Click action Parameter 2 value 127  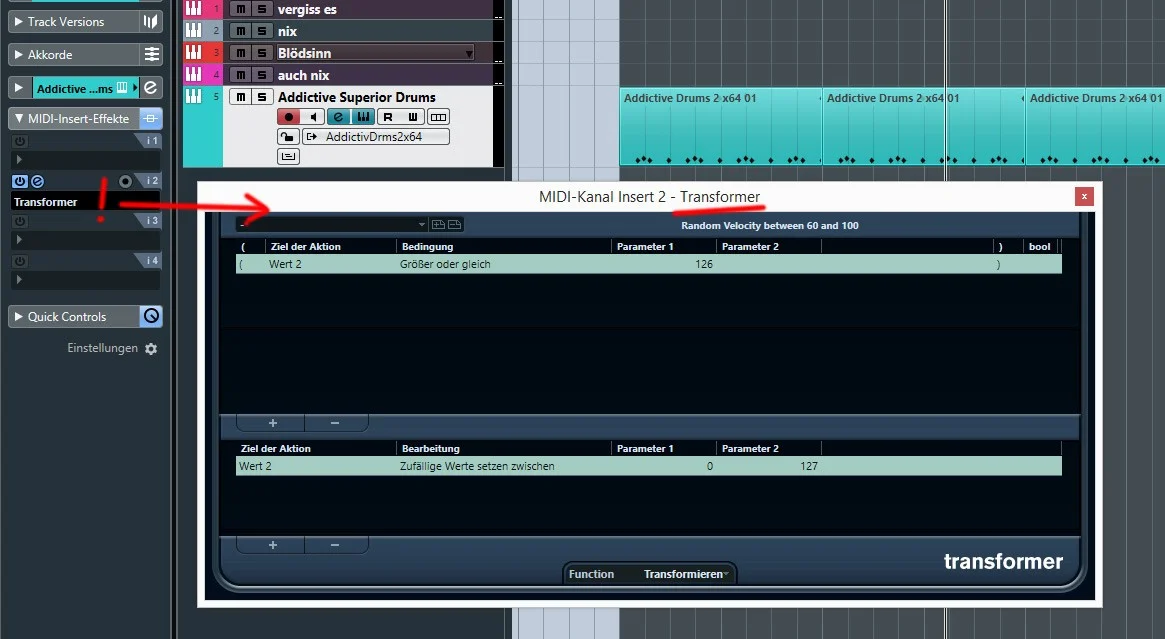pos(808,466)
